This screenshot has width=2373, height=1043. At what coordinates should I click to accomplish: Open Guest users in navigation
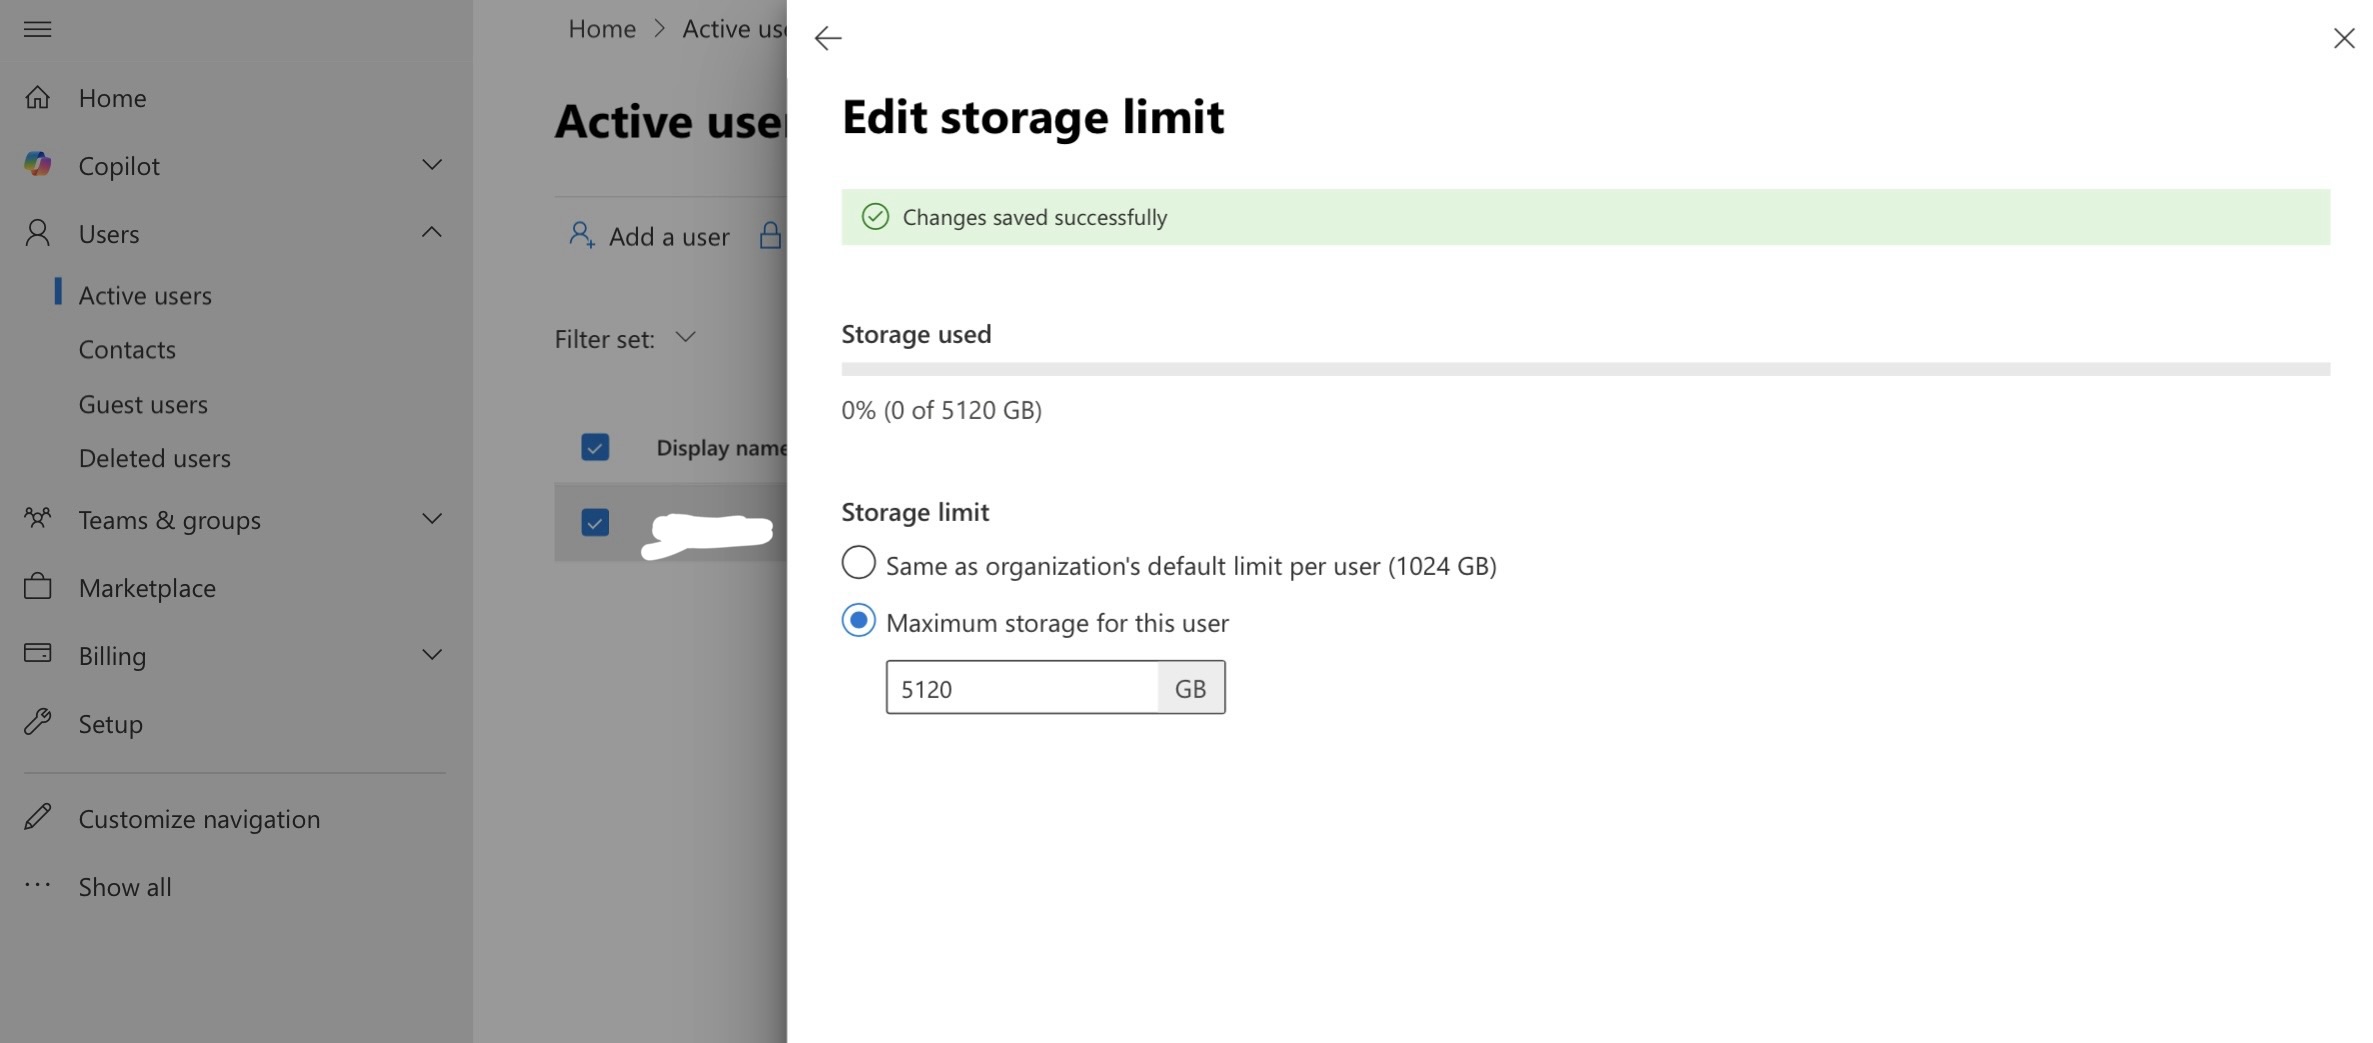pyautogui.click(x=143, y=404)
